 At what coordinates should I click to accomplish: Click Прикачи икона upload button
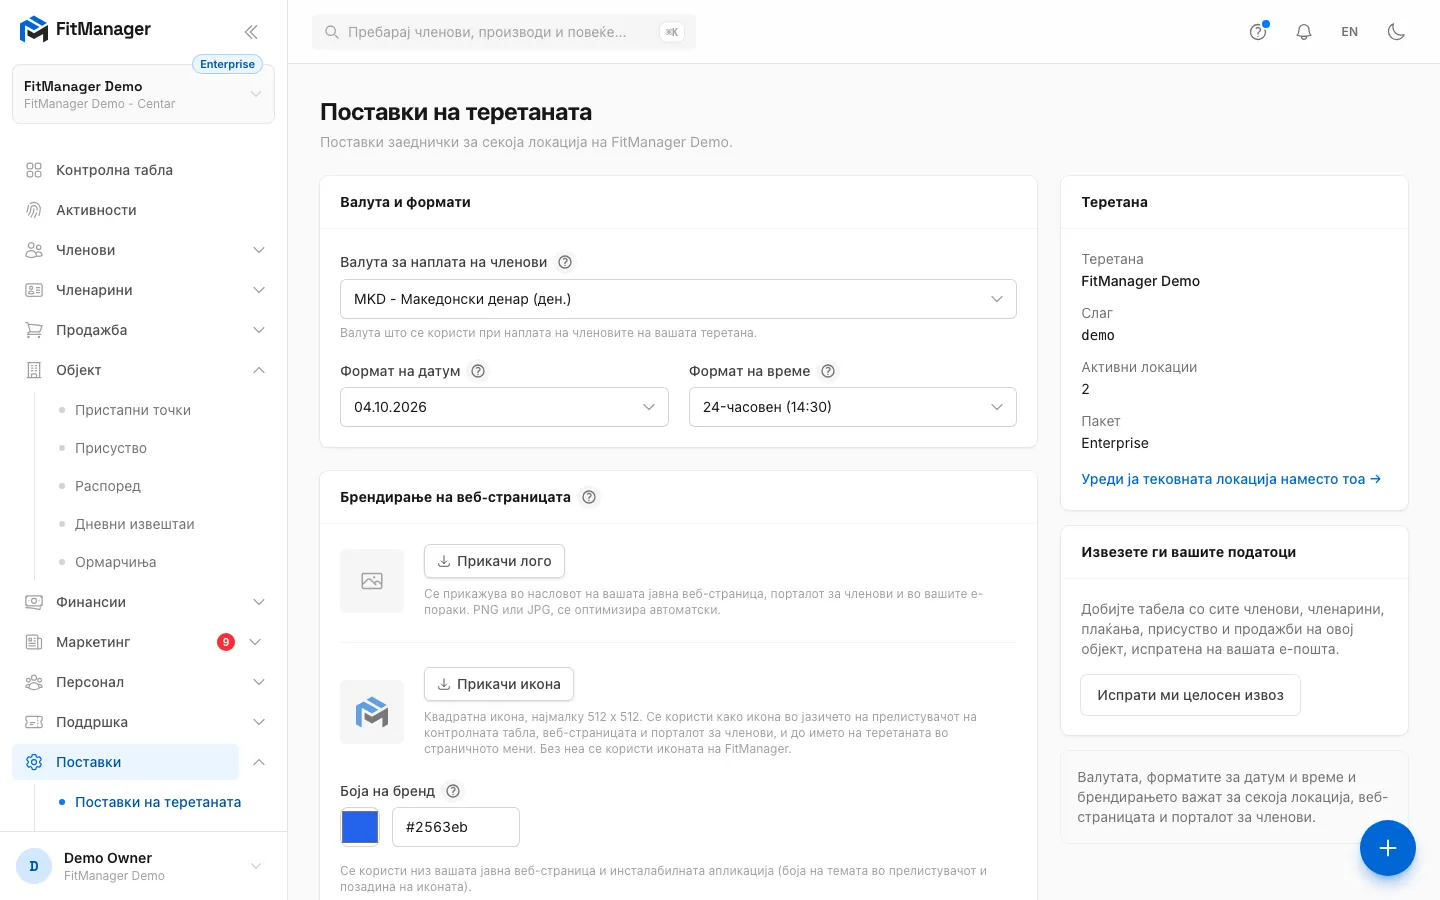(x=499, y=684)
